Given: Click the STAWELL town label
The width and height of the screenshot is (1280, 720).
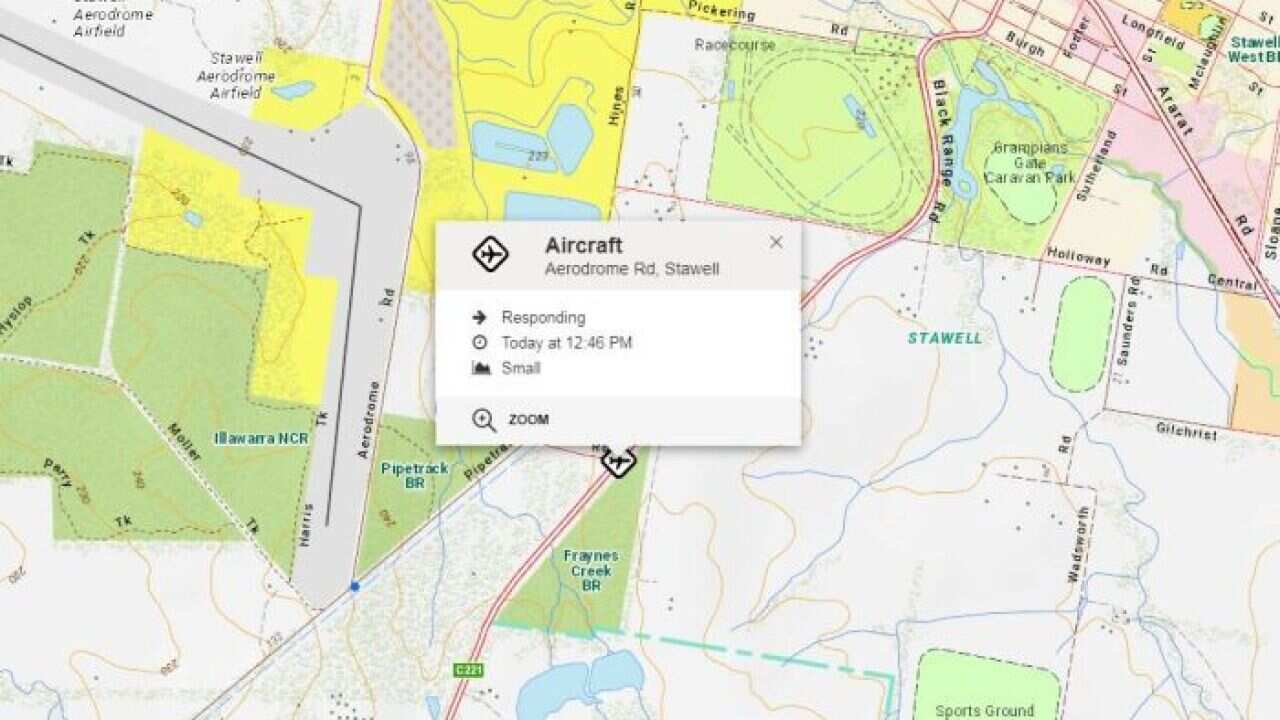Looking at the screenshot, I should pyautogui.click(x=945, y=338).
